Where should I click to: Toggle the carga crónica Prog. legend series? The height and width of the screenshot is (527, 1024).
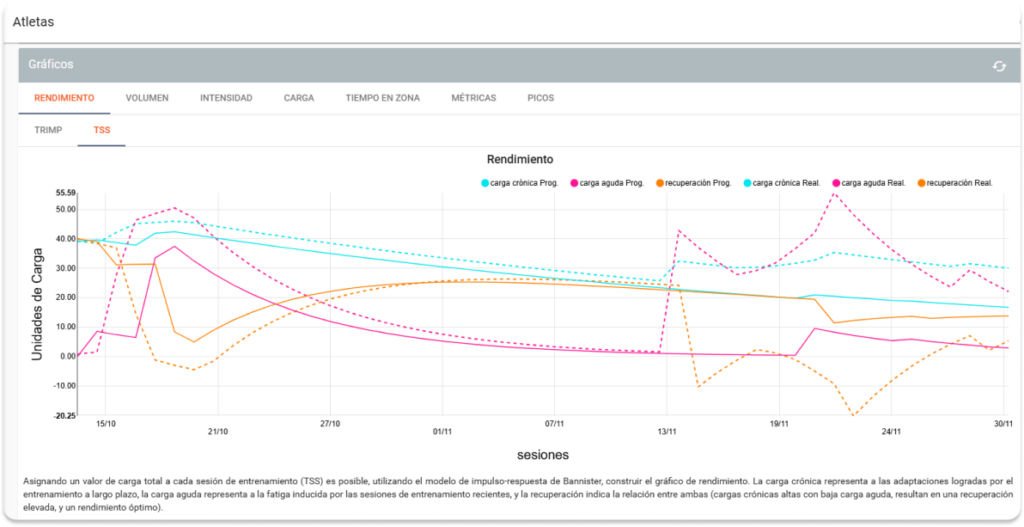[x=521, y=183]
